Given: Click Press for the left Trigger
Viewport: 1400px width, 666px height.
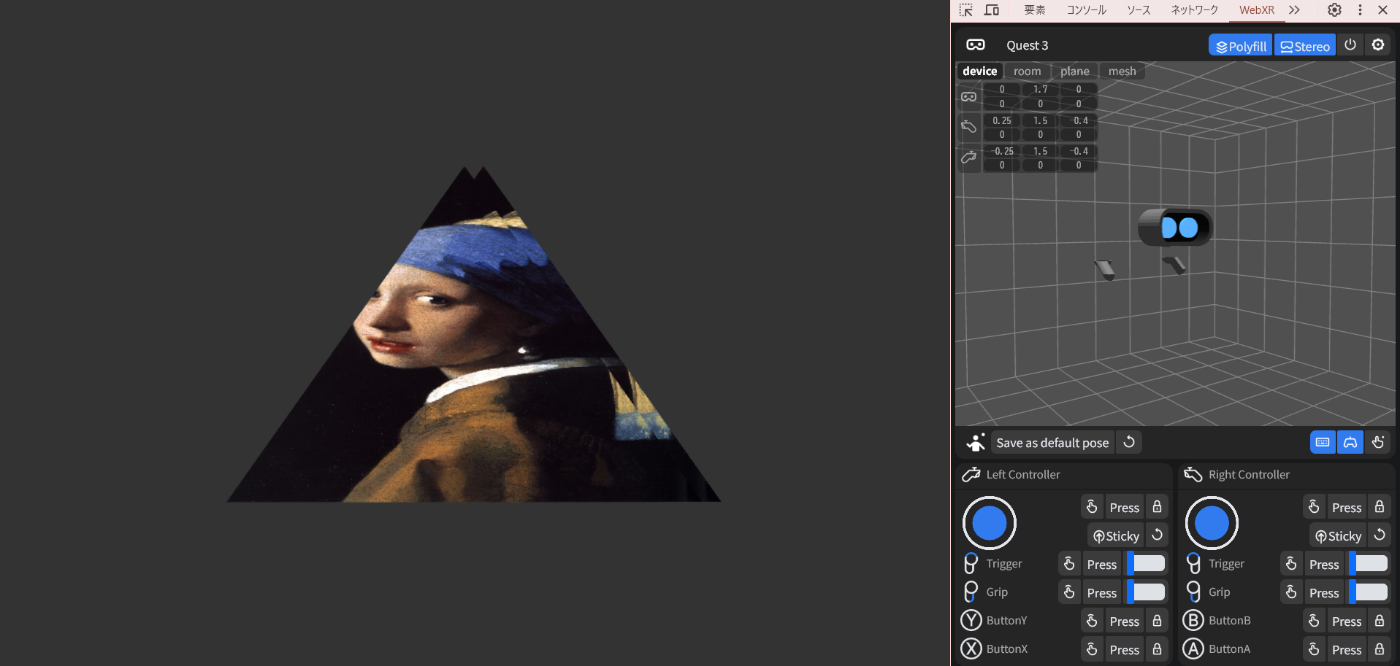Looking at the screenshot, I should (1102, 564).
